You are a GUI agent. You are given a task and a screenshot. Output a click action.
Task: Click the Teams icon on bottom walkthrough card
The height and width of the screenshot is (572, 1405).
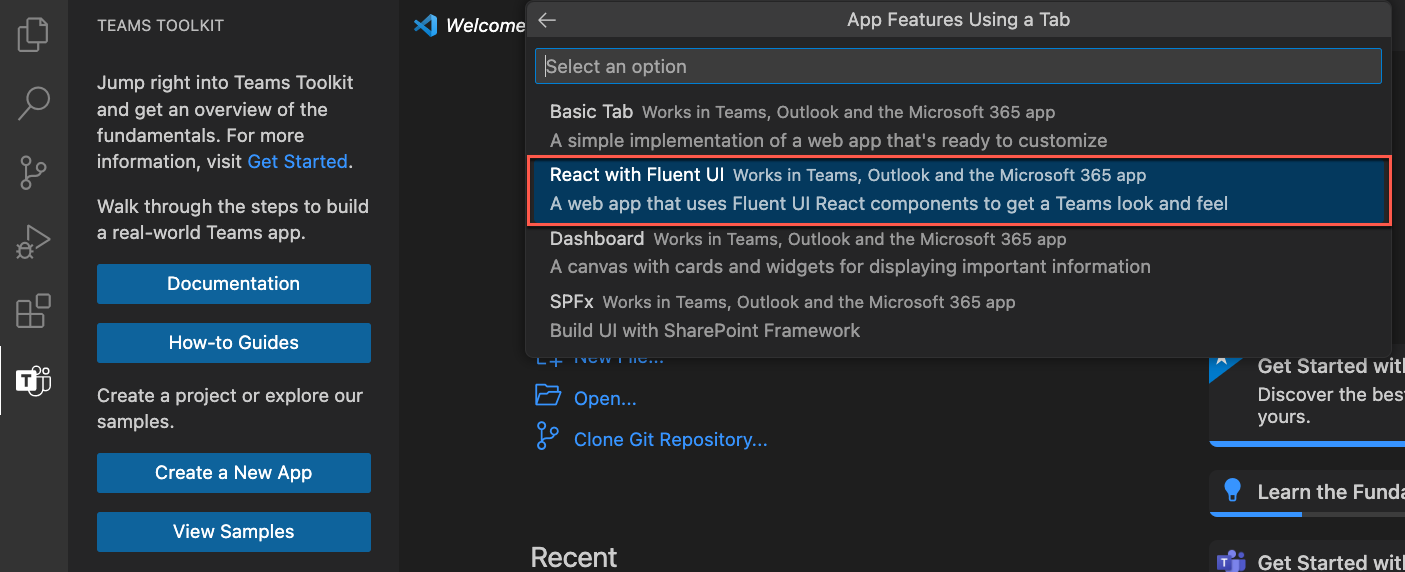1229,562
